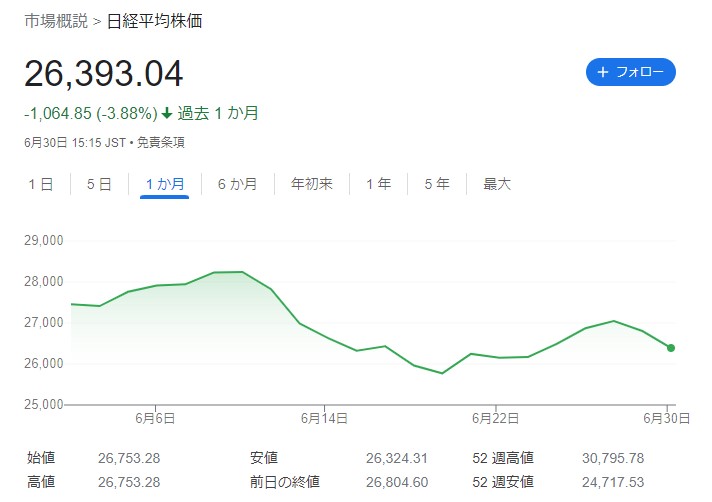Click the 始値 value 26,753.28
Image resolution: width=712 pixels, height=502 pixels.
click(x=129, y=458)
